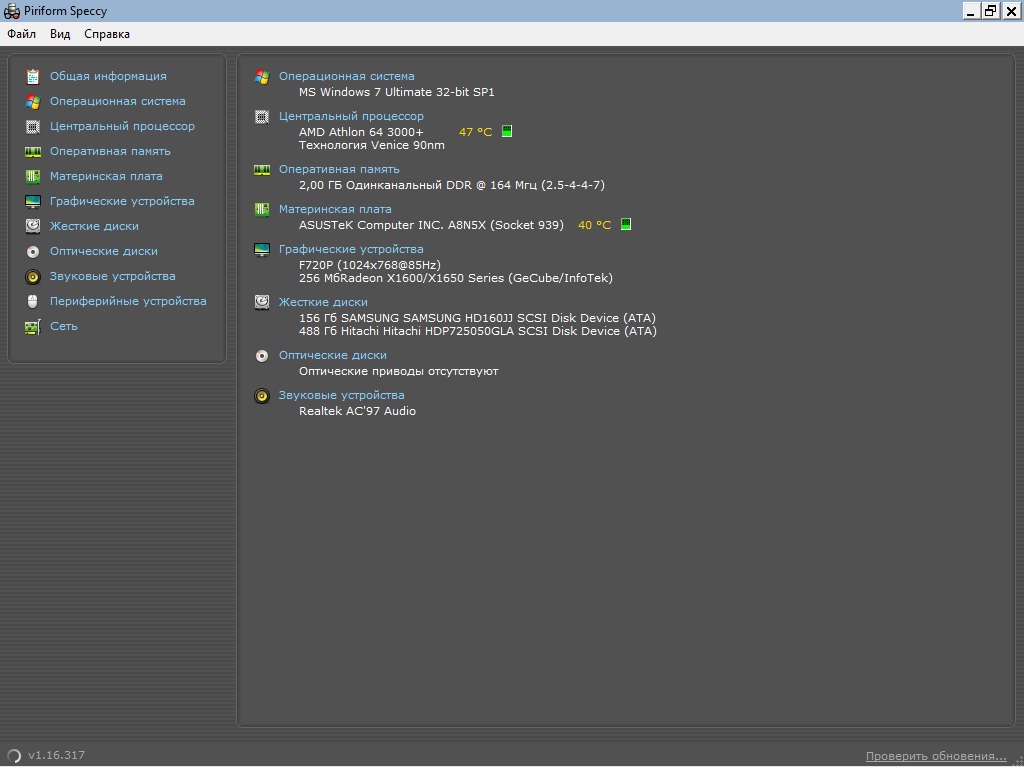Click the monitor icon in summary panel
Viewport: 1024px width, 768px height.
click(x=262, y=249)
